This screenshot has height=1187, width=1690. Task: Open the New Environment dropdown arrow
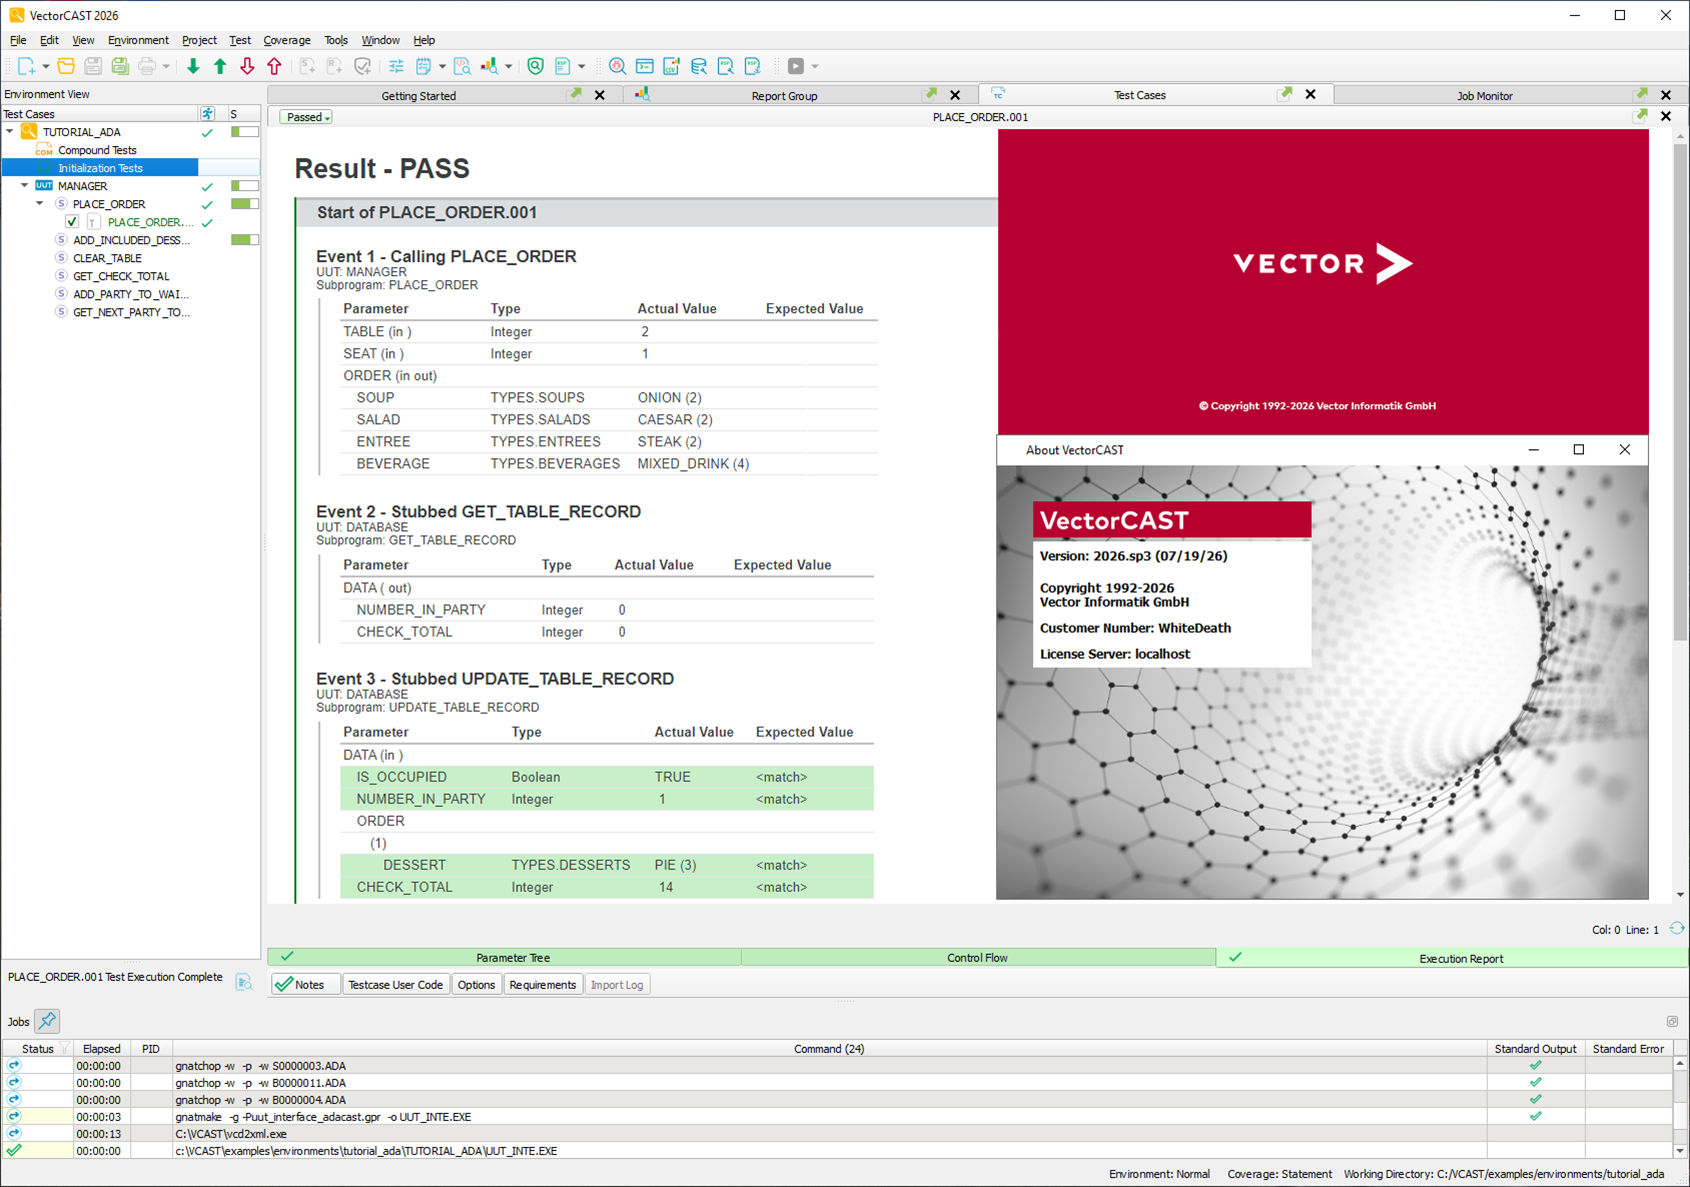[46, 67]
